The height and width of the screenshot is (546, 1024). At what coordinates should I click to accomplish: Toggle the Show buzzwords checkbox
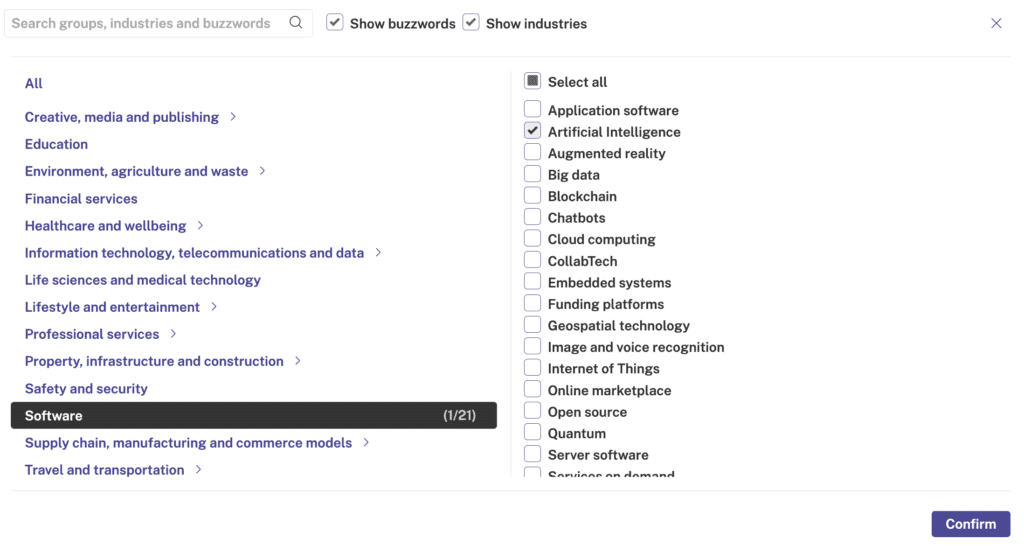point(334,22)
